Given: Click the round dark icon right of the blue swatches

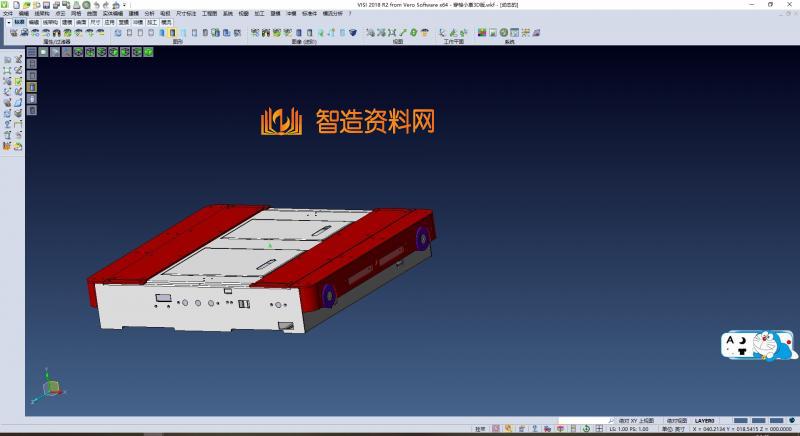Looking at the screenshot, I should point(792,421).
